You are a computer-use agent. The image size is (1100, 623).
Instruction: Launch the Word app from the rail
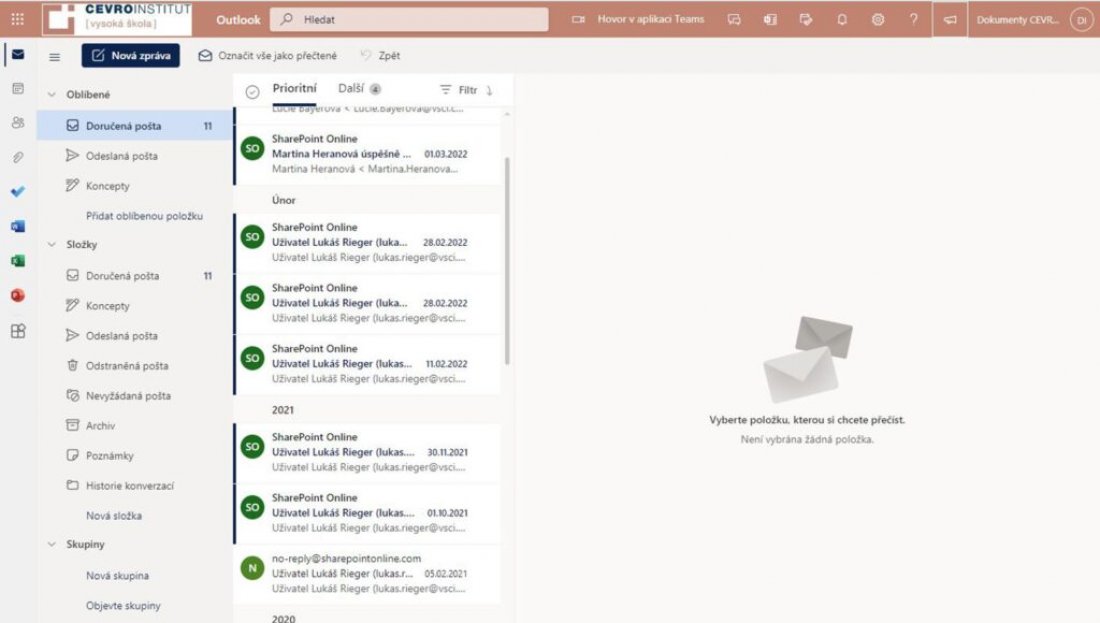click(x=18, y=226)
